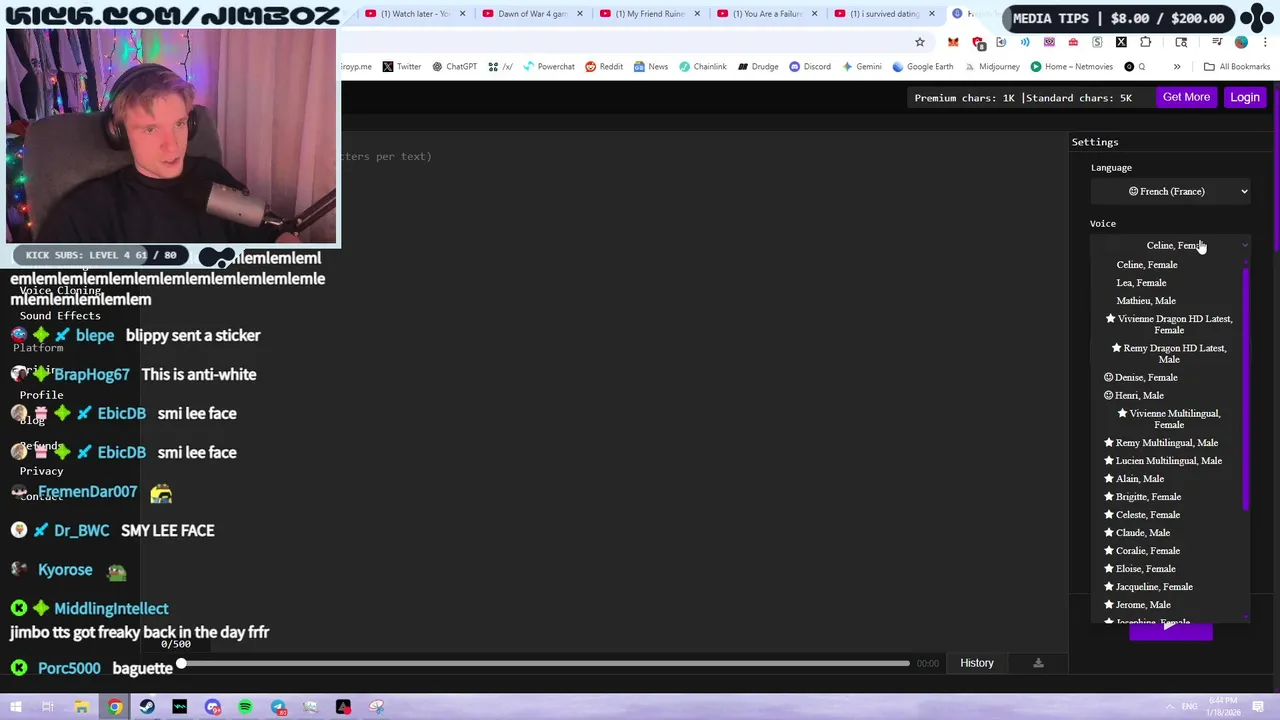Open Steam from the taskbar
Image resolution: width=1280 pixels, height=720 pixels.
(147, 707)
